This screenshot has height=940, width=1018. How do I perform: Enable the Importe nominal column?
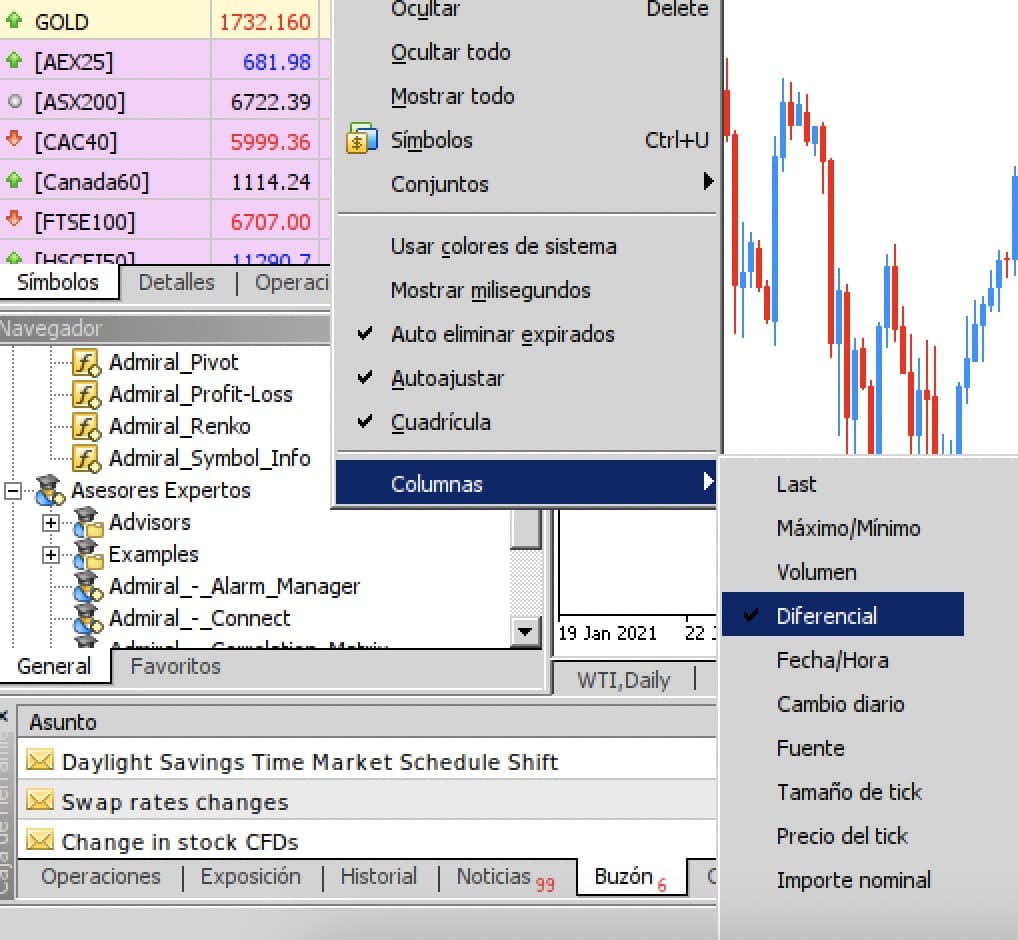click(x=843, y=880)
